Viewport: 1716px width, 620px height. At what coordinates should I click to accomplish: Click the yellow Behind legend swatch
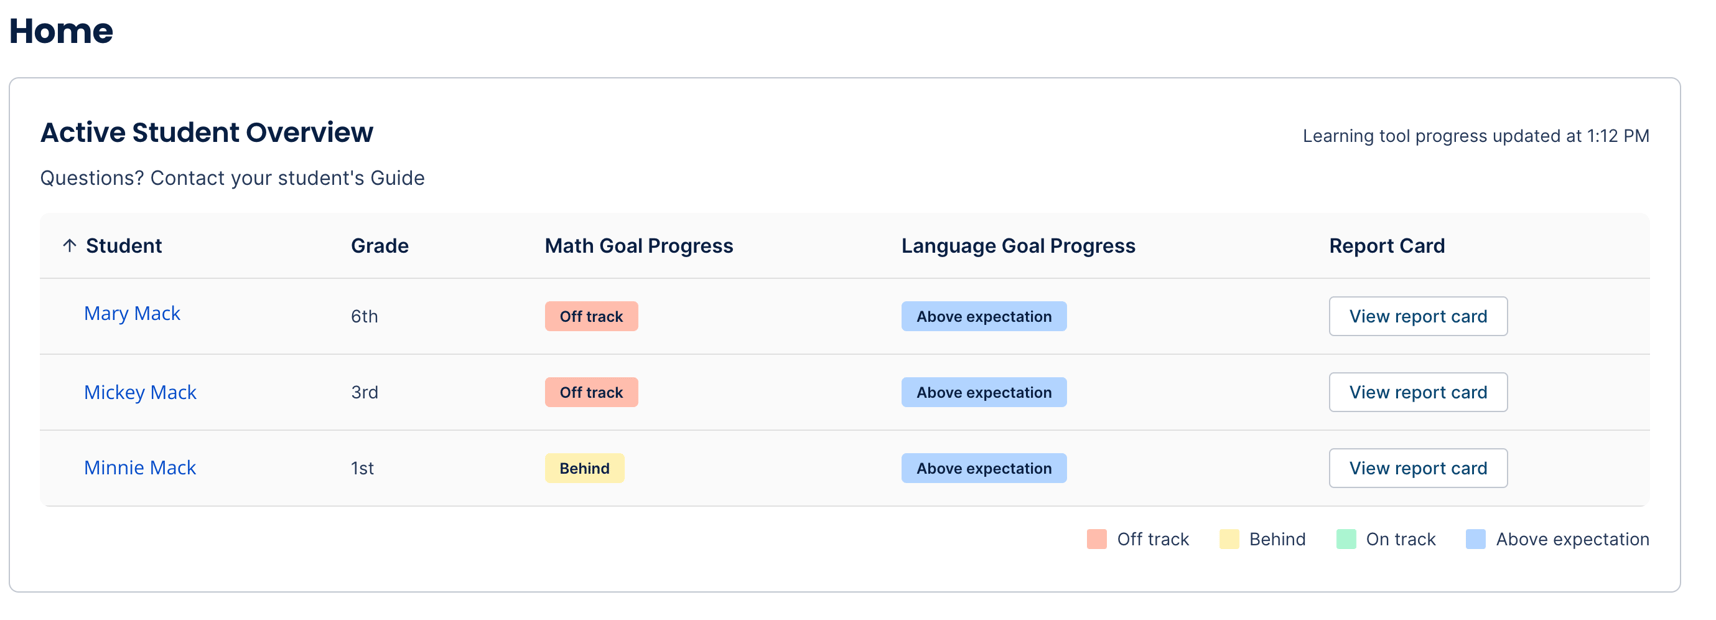[x=1228, y=539]
